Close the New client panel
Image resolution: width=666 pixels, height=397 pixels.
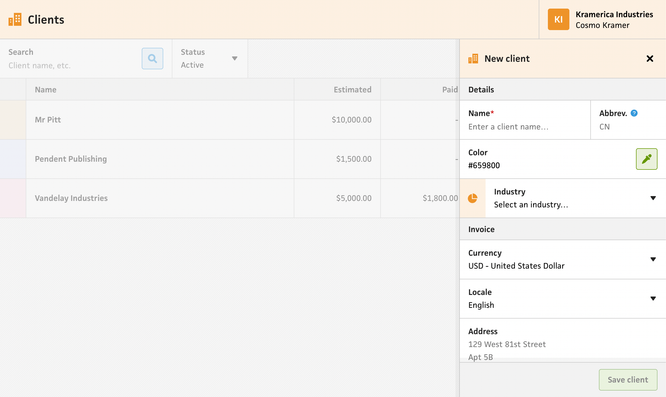[649, 59]
